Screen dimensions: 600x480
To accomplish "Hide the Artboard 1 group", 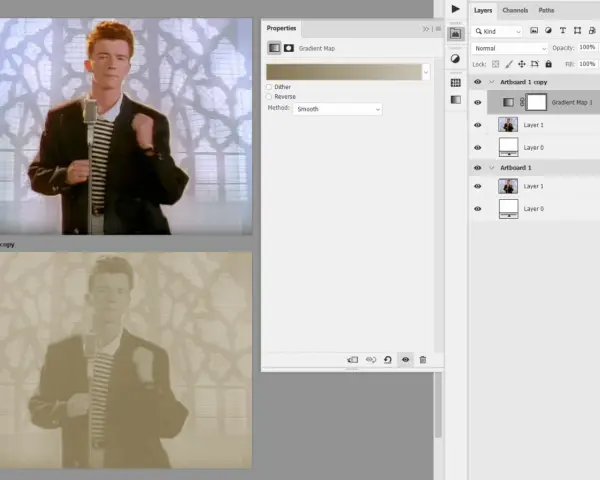I will [x=478, y=168].
